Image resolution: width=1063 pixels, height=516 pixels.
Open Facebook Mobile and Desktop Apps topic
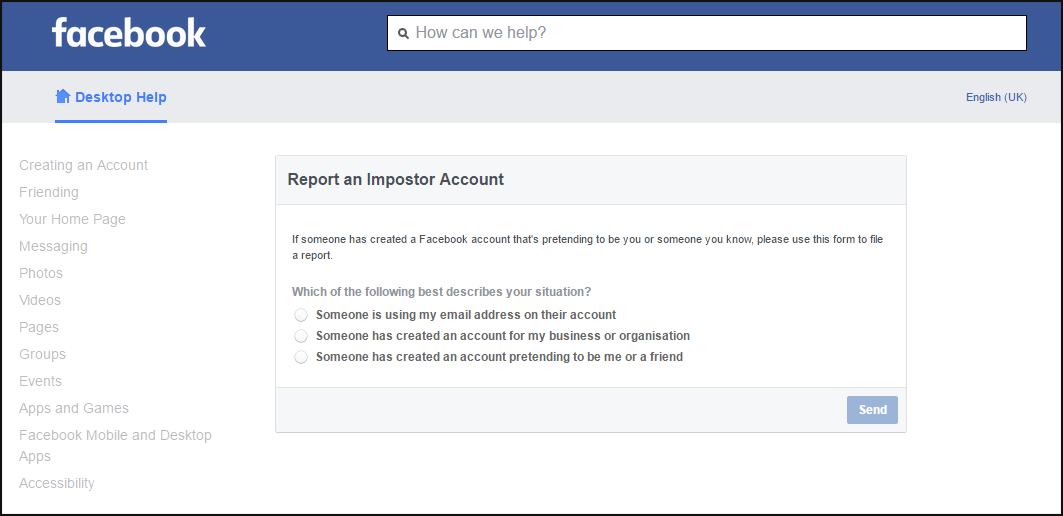(x=115, y=445)
